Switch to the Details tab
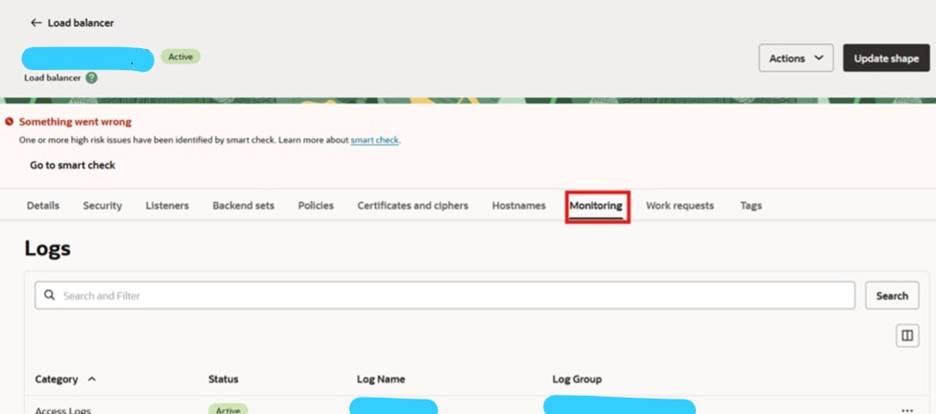936x414 pixels. click(x=43, y=206)
